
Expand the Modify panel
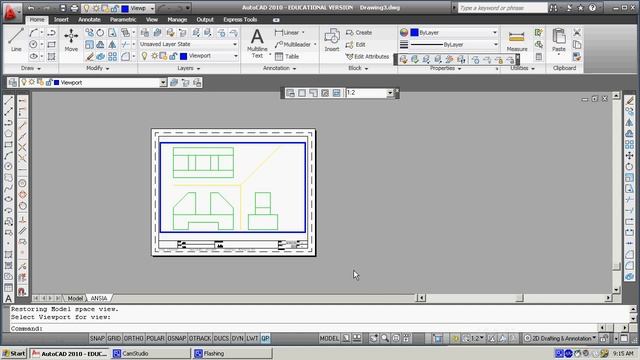click(98, 68)
